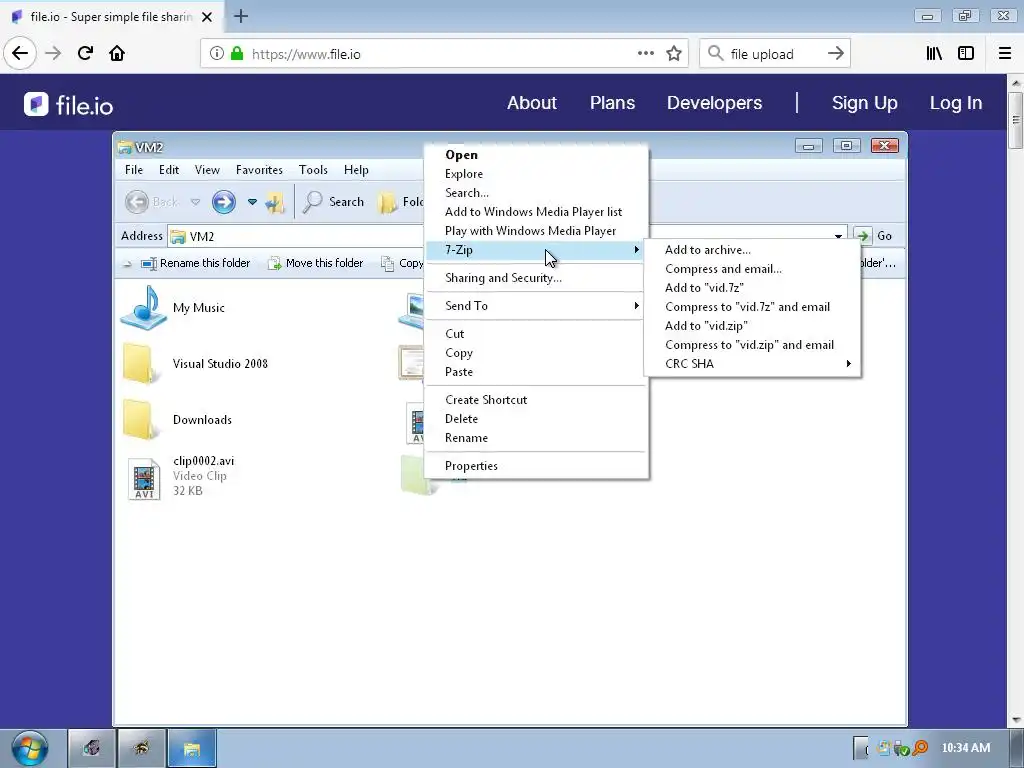The height and width of the screenshot is (768, 1024).
Task: Click Move this folder task
Action: tap(315, 263)
